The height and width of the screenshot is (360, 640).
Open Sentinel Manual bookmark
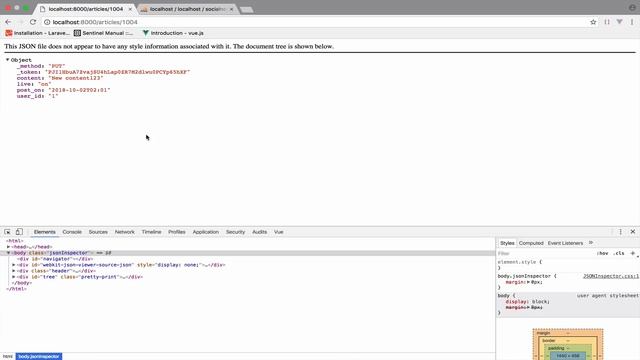103,33
